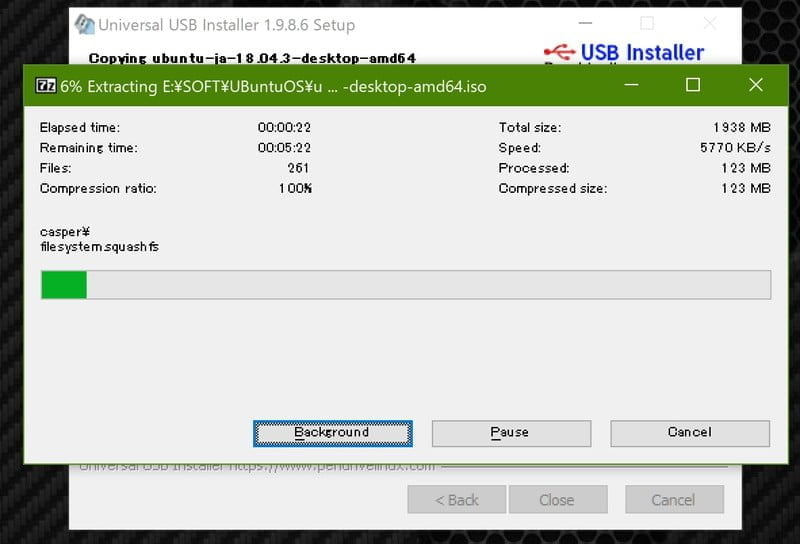Viewport: 800px width, 544px height.
Task: Click the Universal USB Installer 1.9.8.6 Setup title
Action: coord(227,25)
